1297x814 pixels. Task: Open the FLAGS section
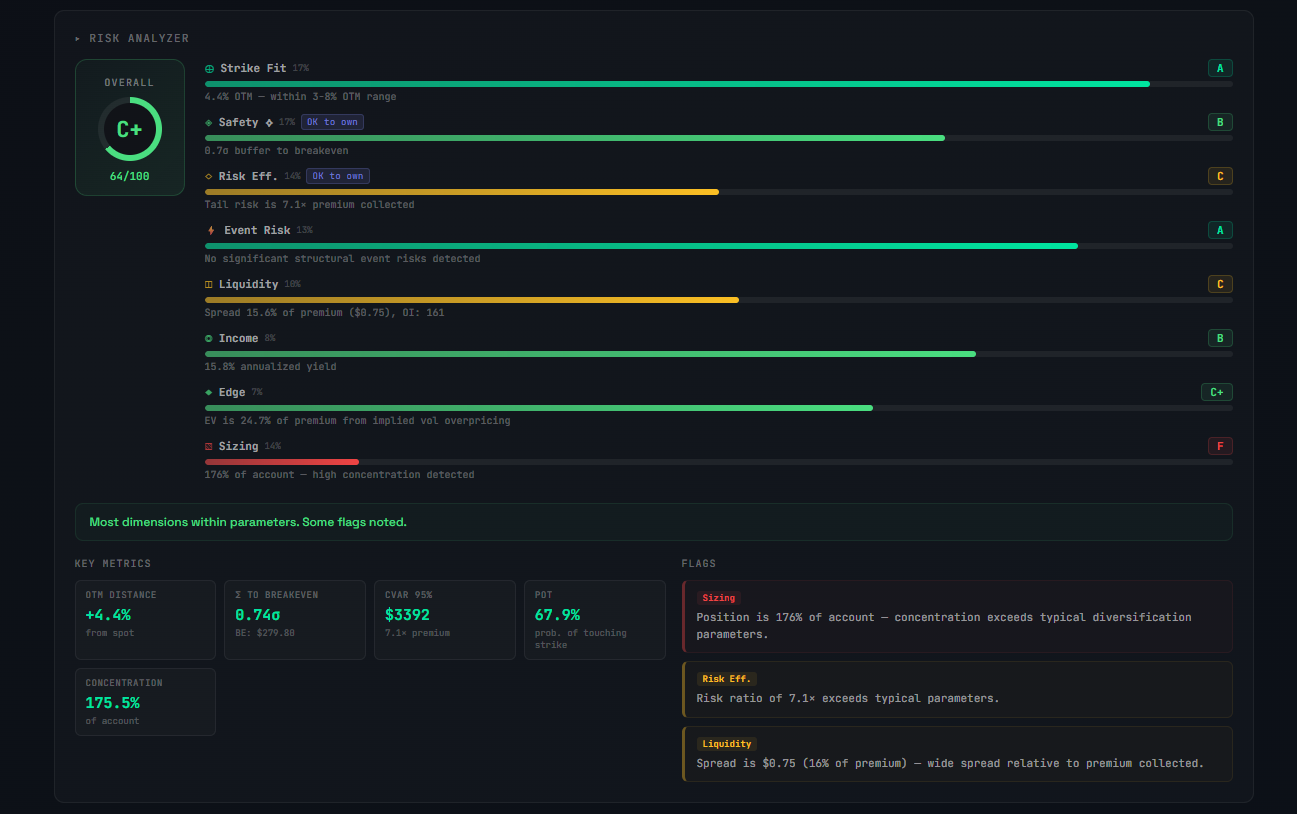[x=698, y=563]
